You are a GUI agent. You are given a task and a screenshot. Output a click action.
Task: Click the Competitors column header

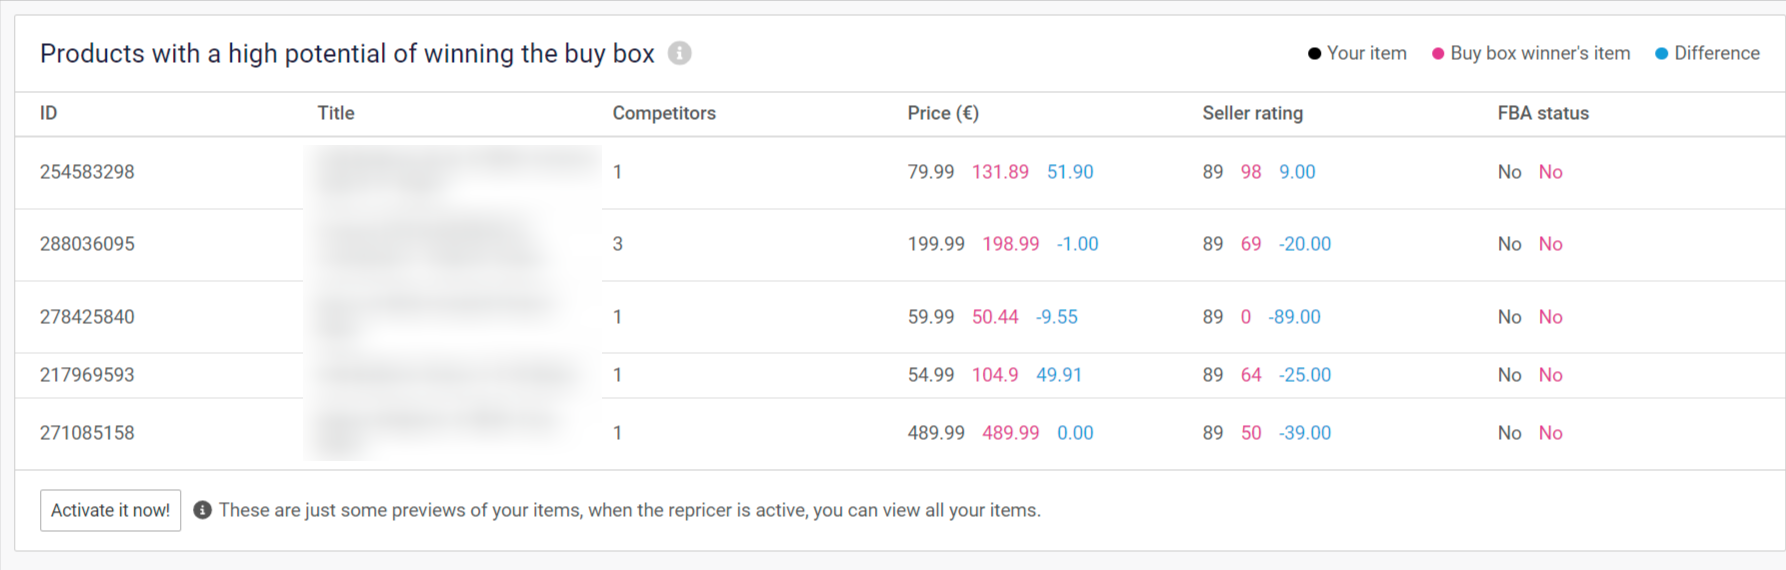click(663, 113)
